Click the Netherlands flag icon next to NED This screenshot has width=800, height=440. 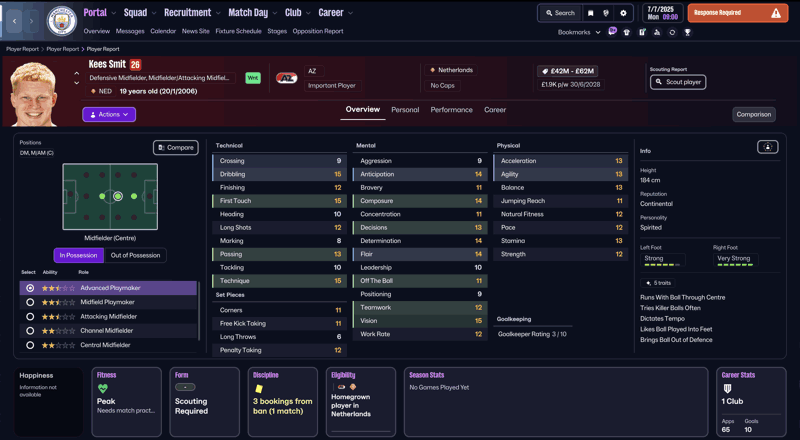click(93, 91)
